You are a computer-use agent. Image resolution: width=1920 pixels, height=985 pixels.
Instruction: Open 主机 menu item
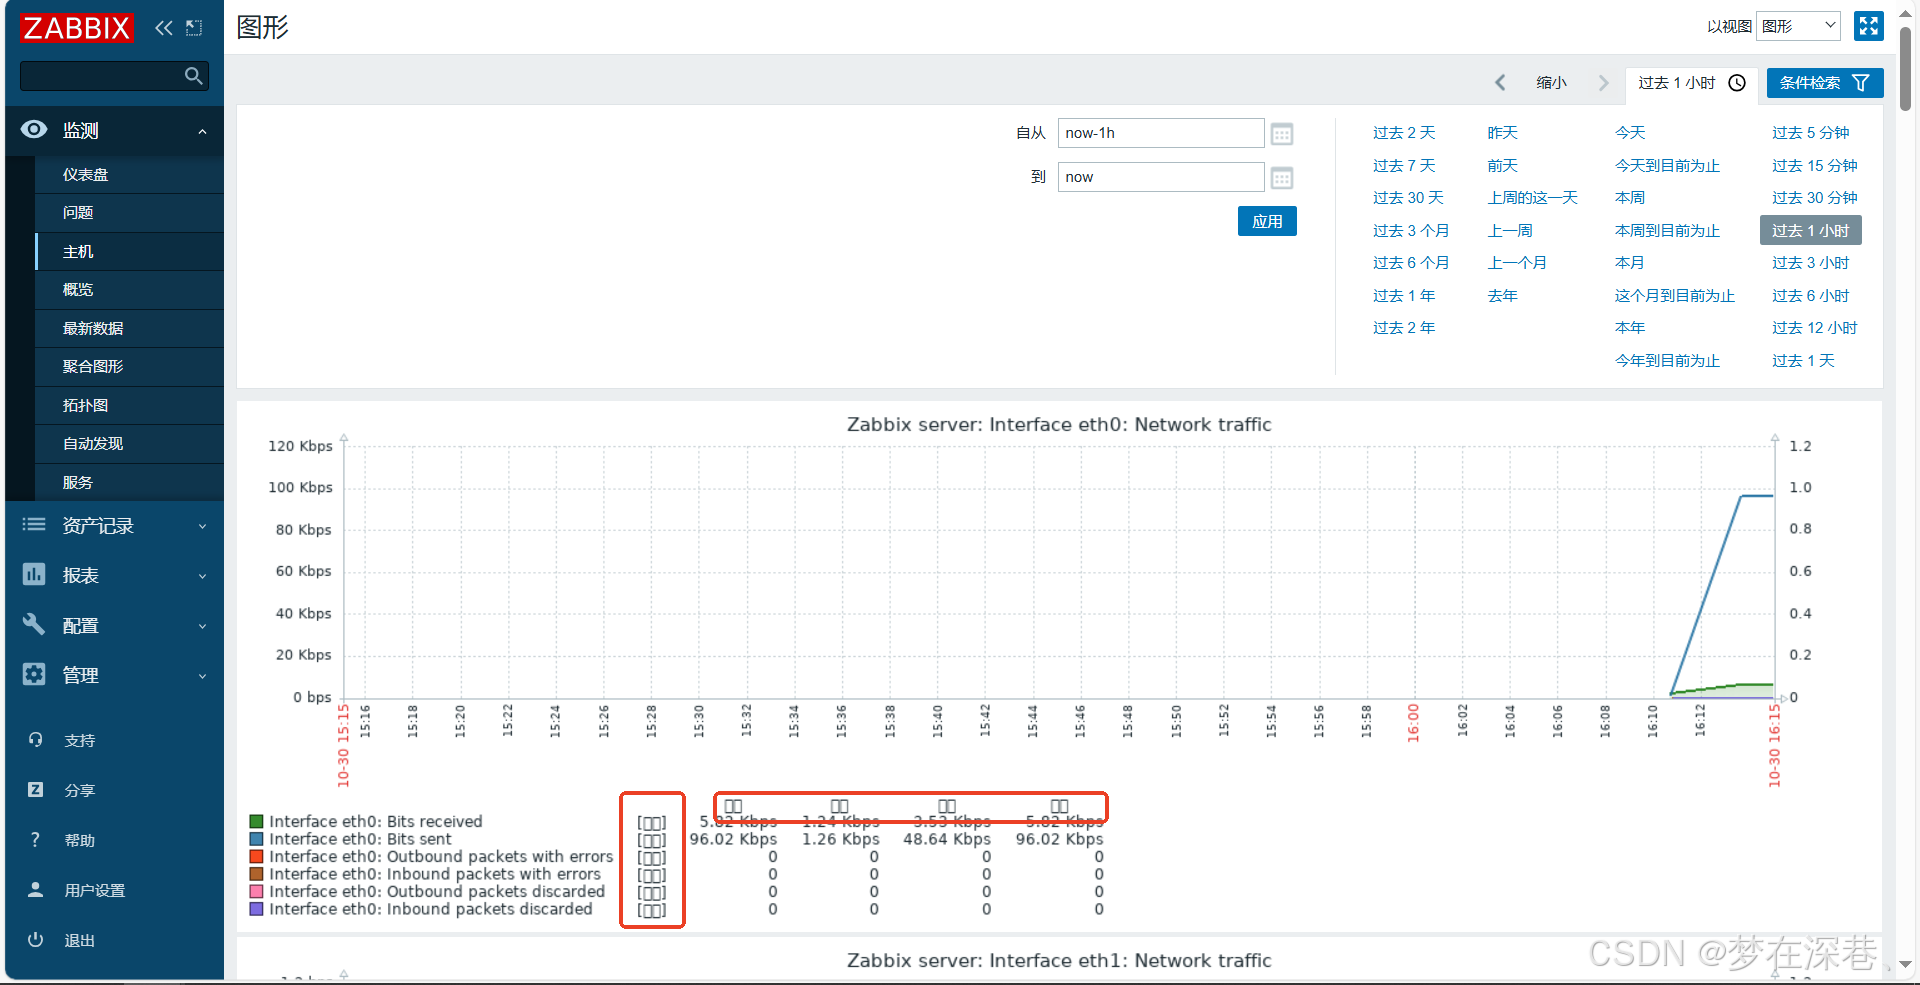tap(129, 252)
